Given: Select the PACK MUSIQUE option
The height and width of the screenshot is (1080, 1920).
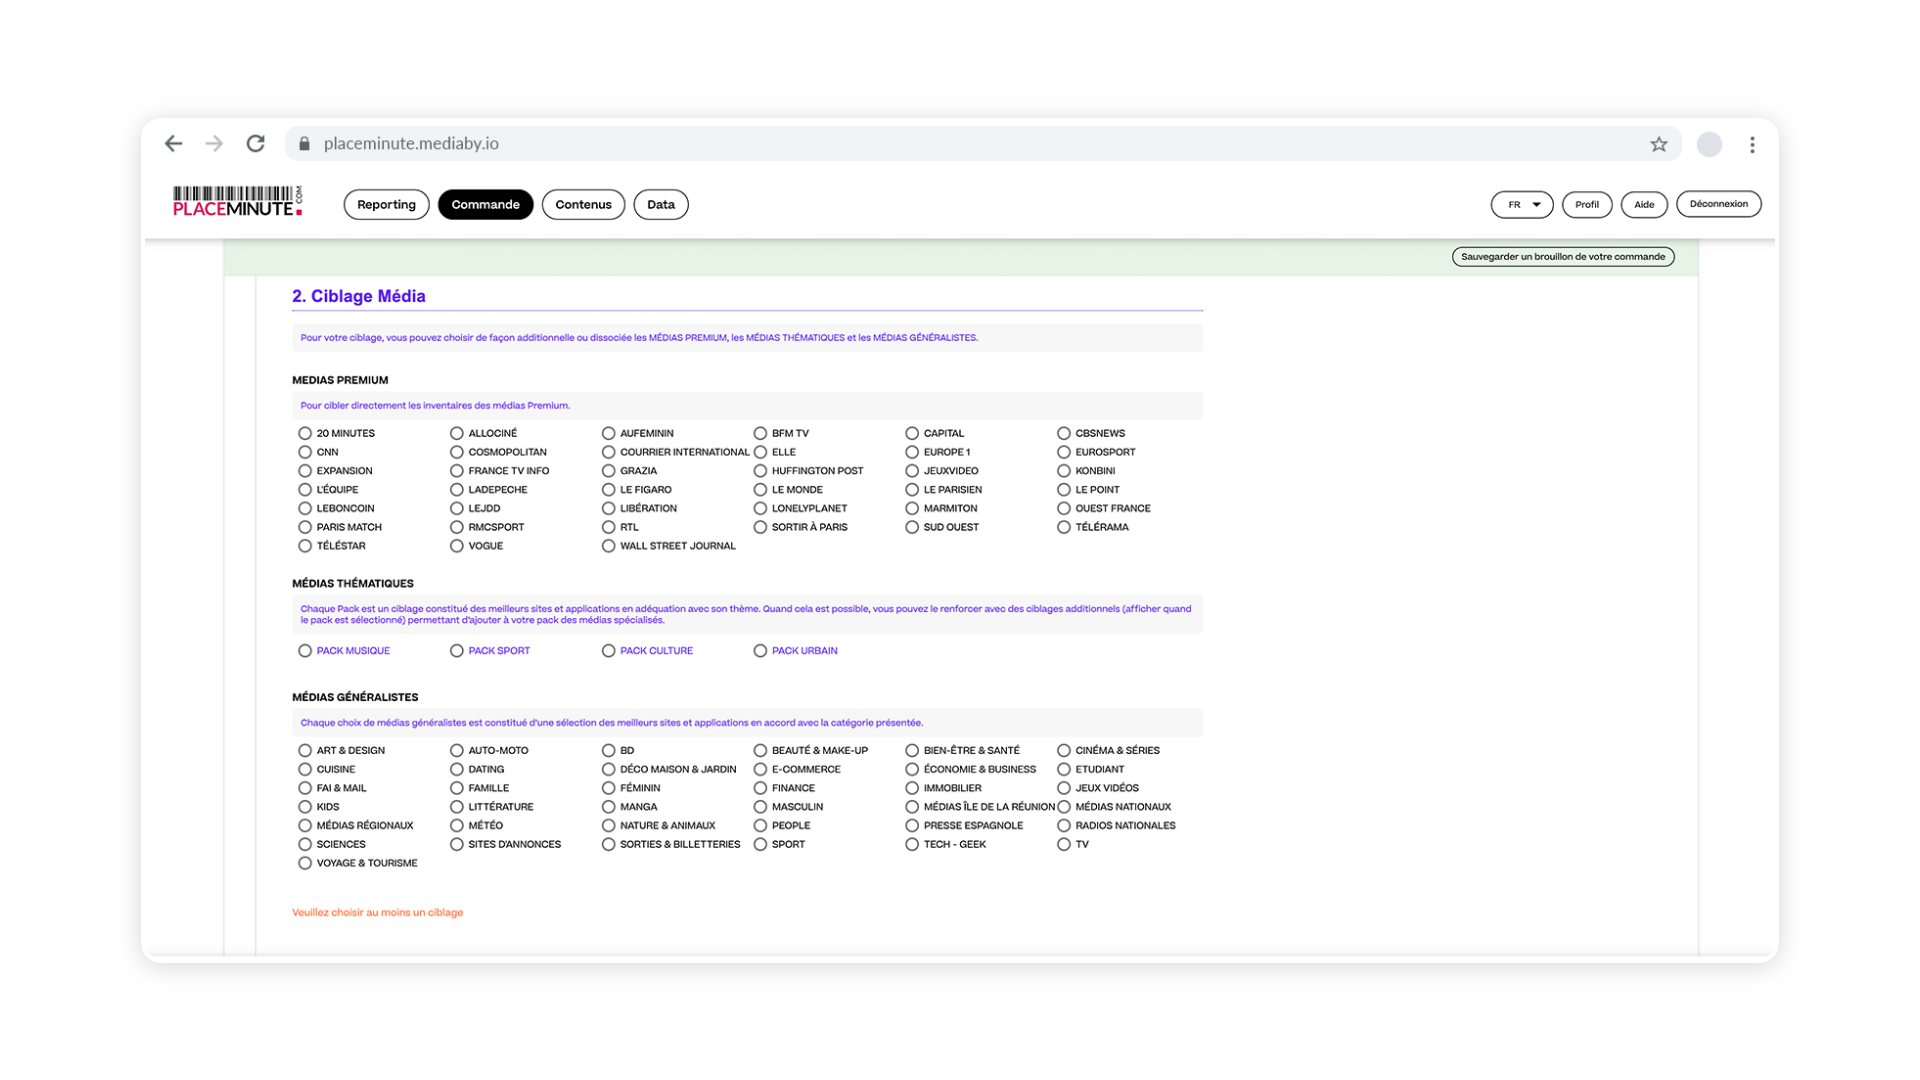Looking at the screenshot, I should tap(305, 651).
